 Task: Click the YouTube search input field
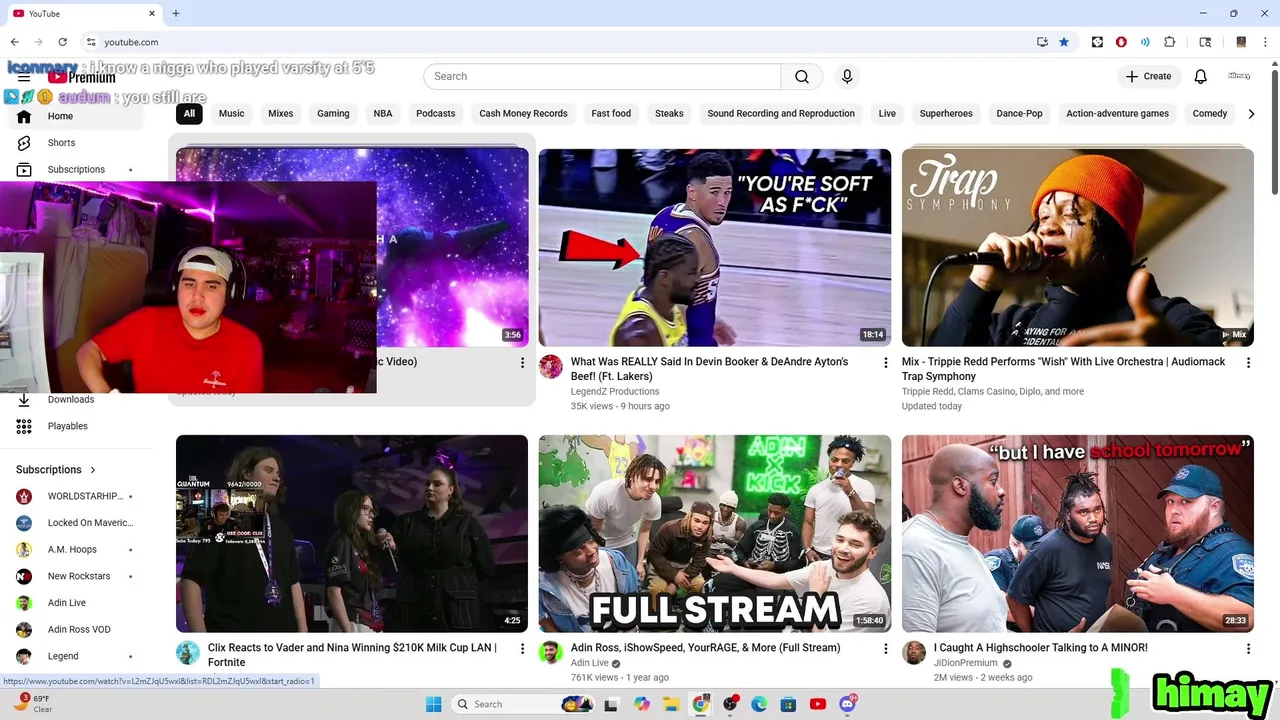tap(602, 76)
